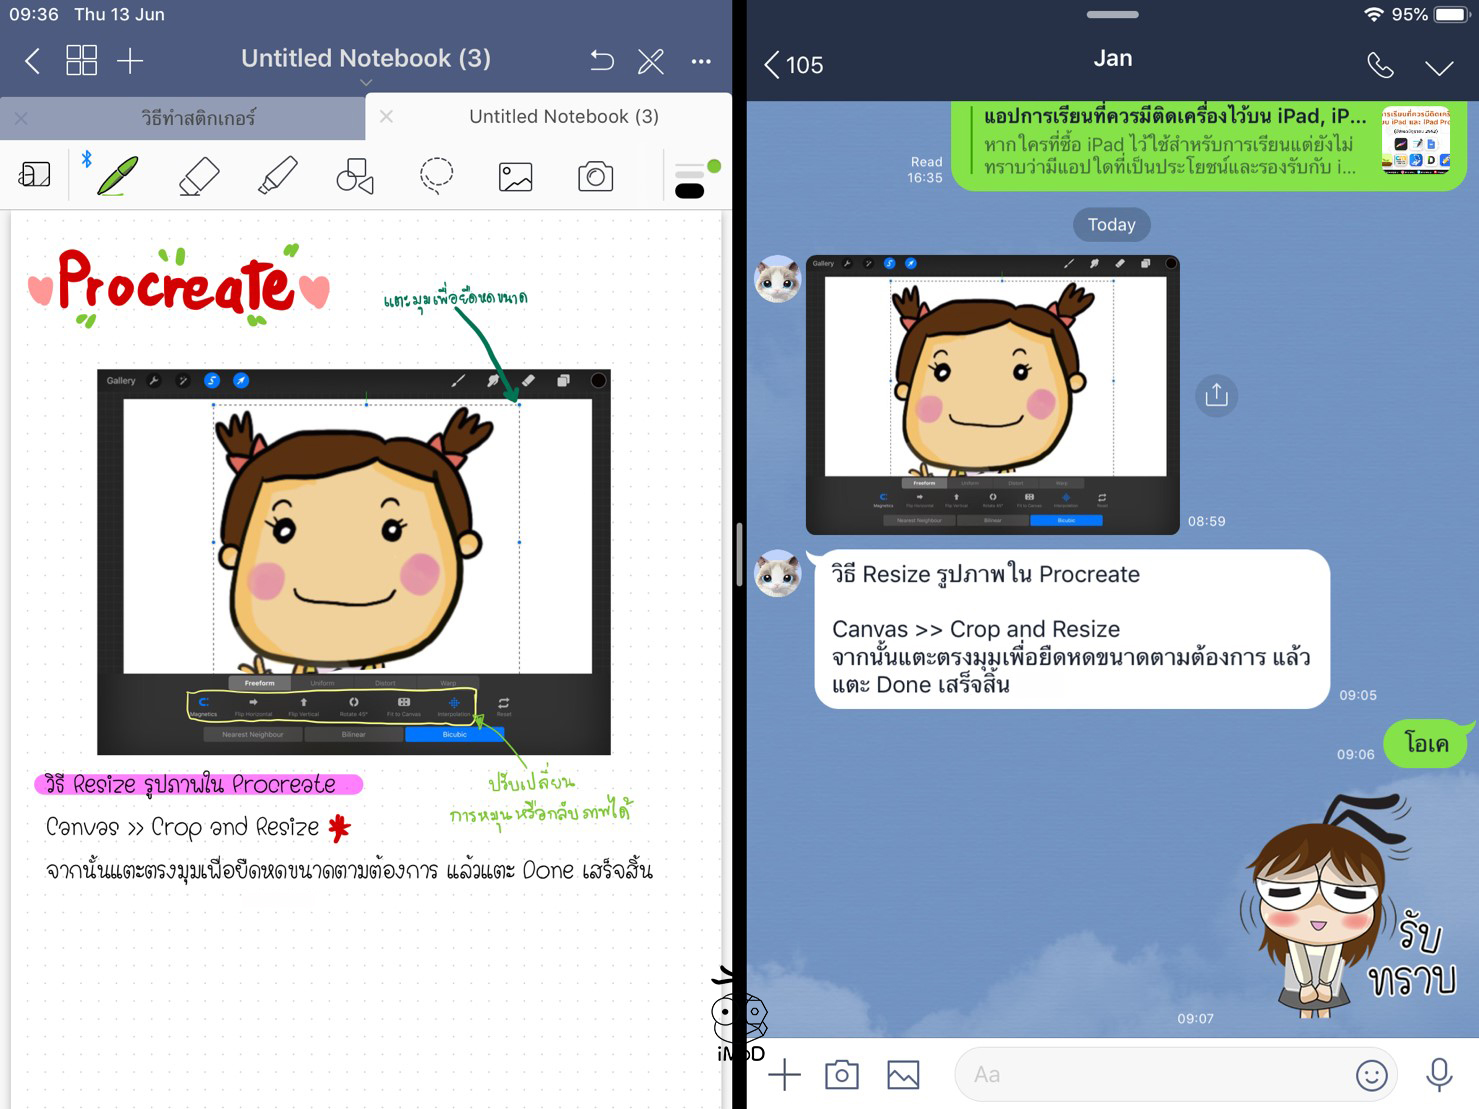Activate the Lasso selection tool
This screenshot has width=1479, height=1109.
pos(436,176)
